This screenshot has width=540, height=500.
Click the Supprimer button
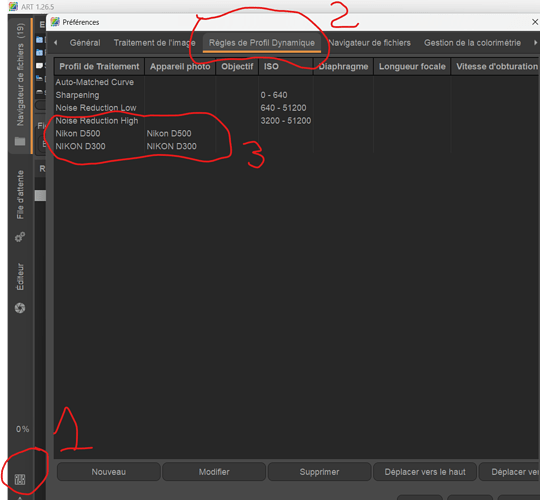pyautogui.click(x=319, y=472)
